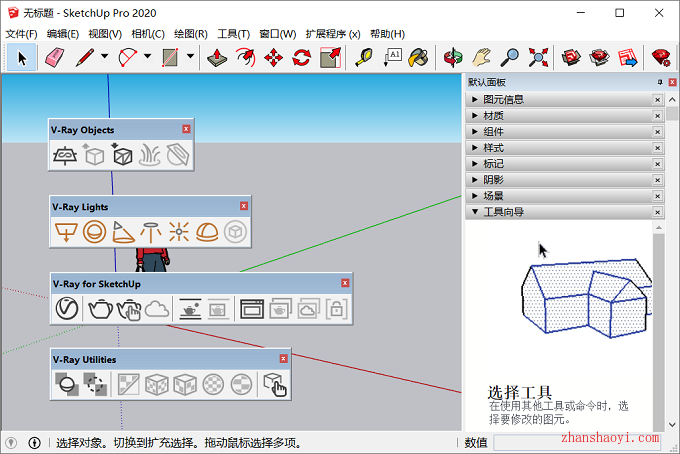
Task: Pick the Eraser tool
Action: click(x=54, y=57)
